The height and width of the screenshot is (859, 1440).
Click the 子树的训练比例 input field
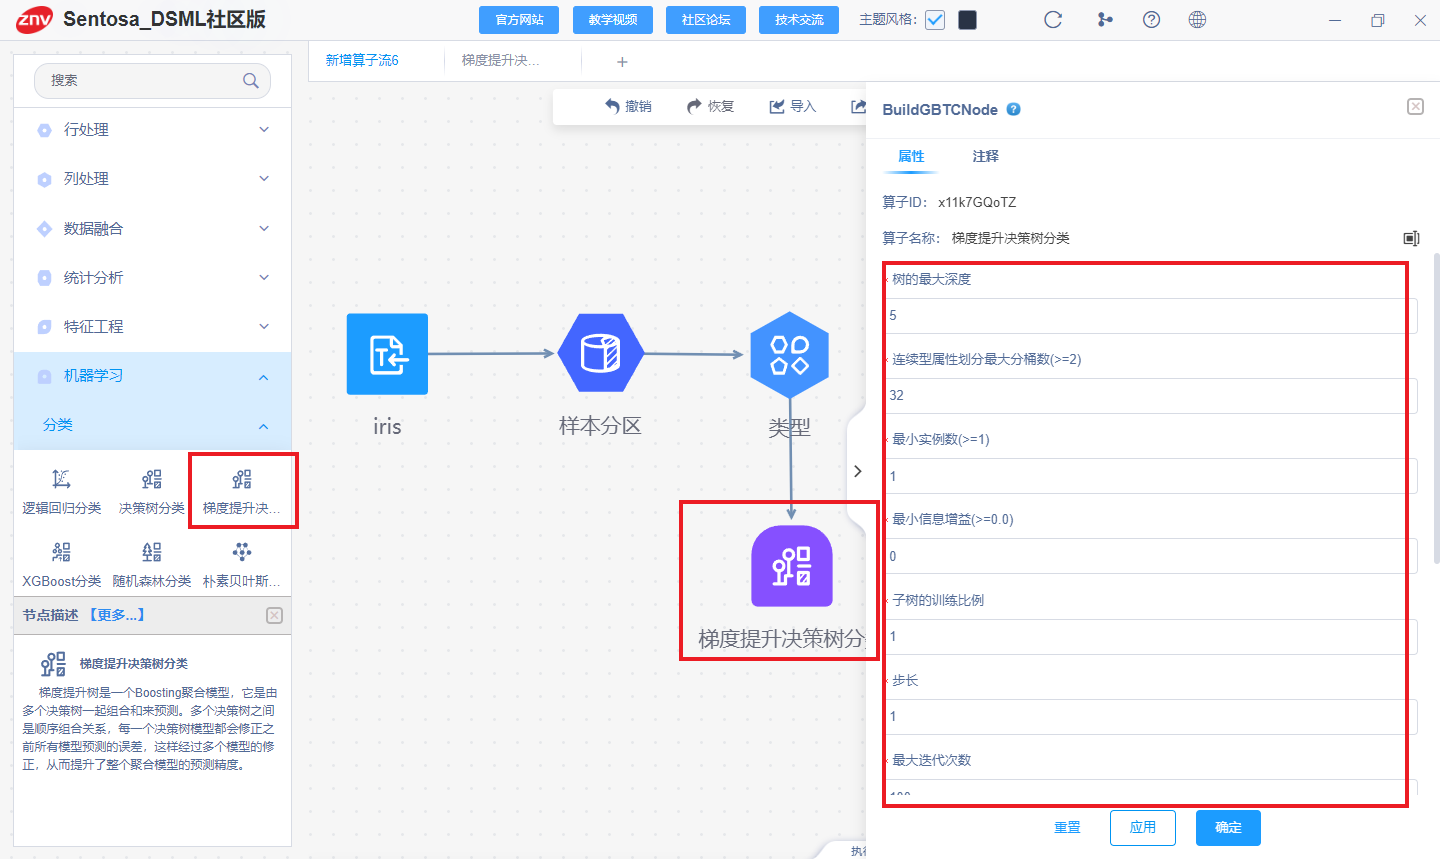(x=1150, y=636)
